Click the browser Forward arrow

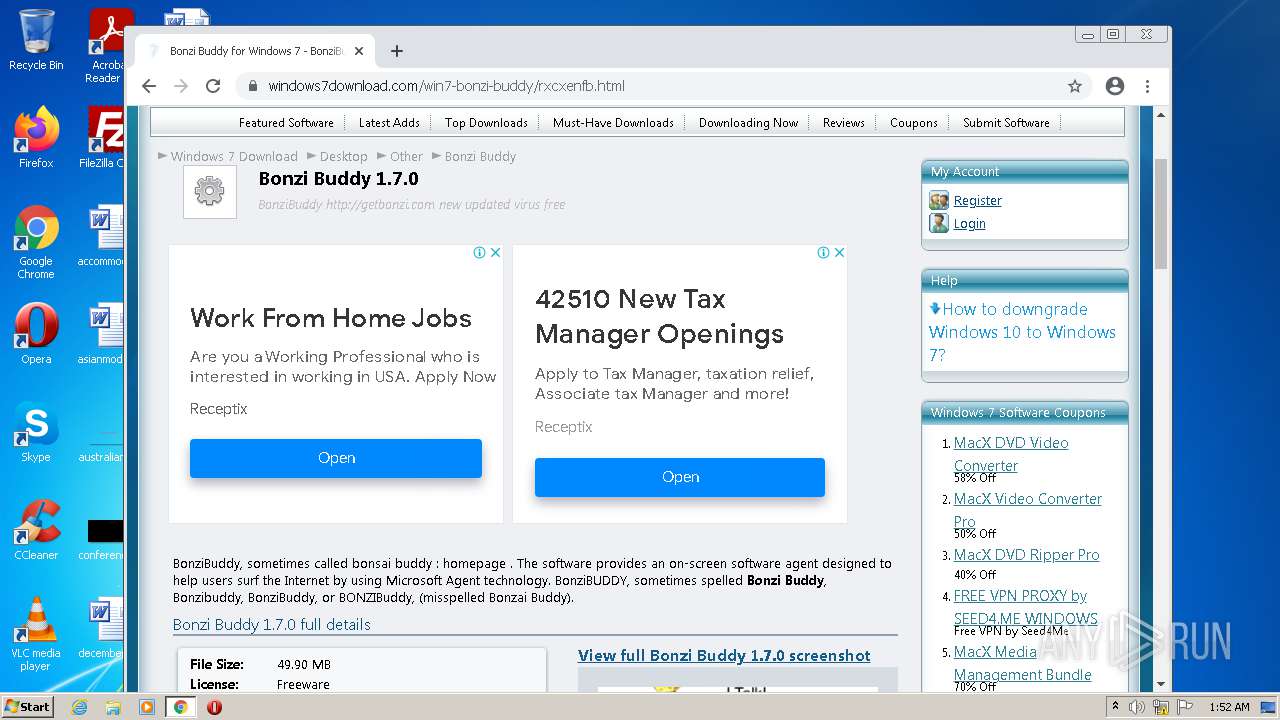tap(181, 86)
